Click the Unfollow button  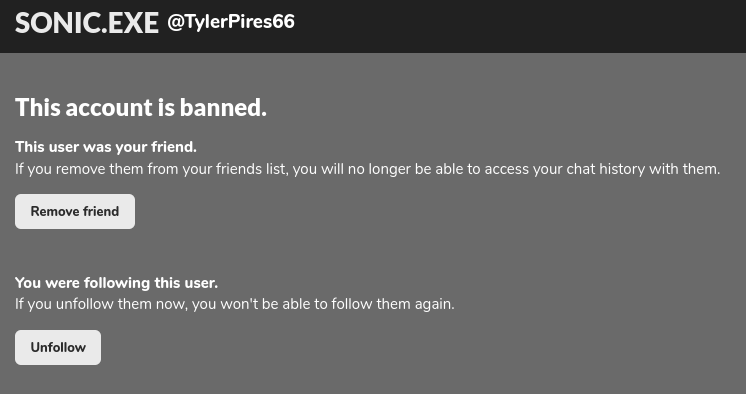(58, 347)
